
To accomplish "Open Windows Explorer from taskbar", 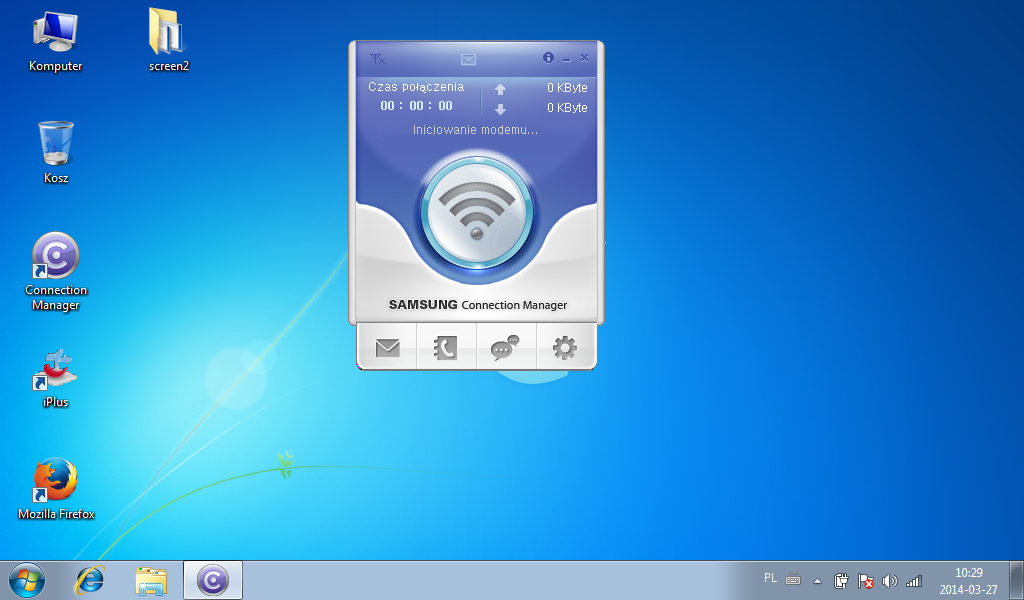I will [x=151, y=580].
